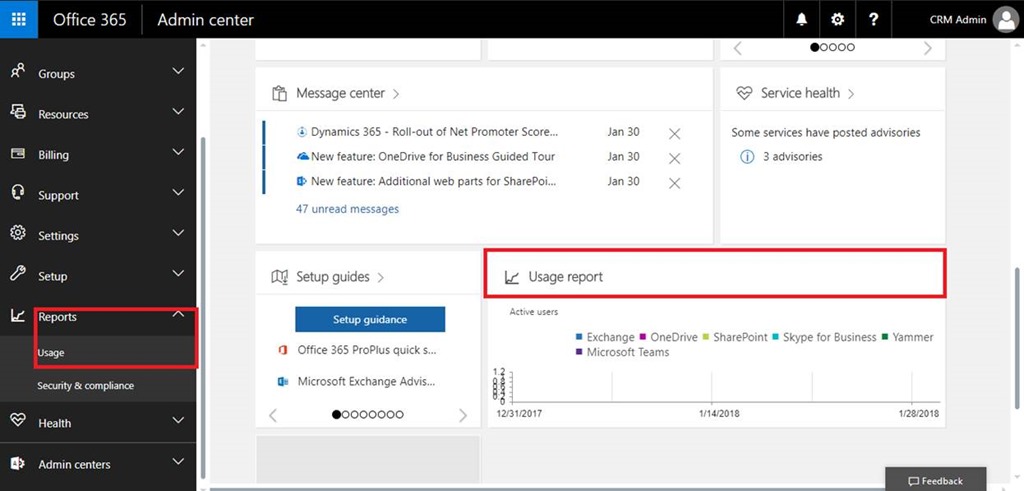Click the Service health heart icon
The image size is (1024, 491).
pos(744,93)
